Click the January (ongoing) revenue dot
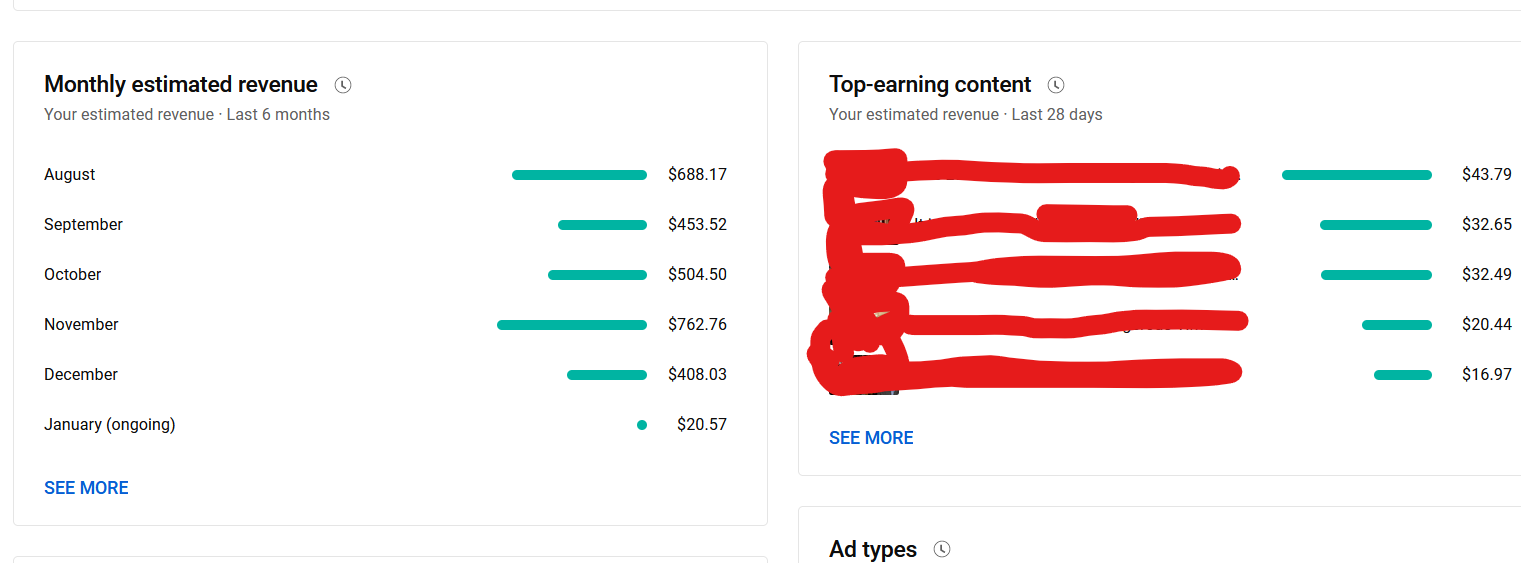 point(642,425)
